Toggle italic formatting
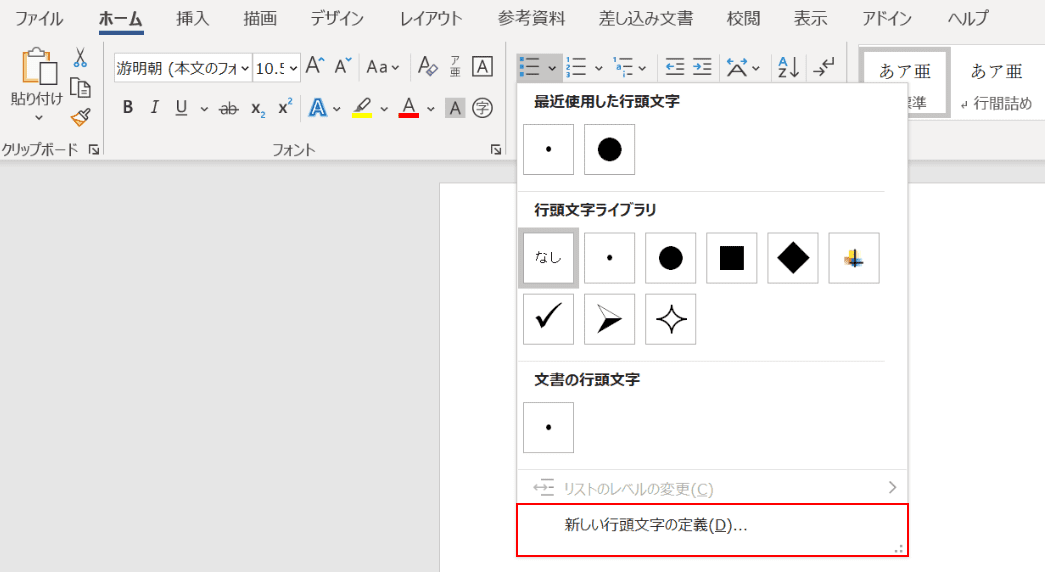Viewport: 1045px width, 572px height. [x=155, y=107]
